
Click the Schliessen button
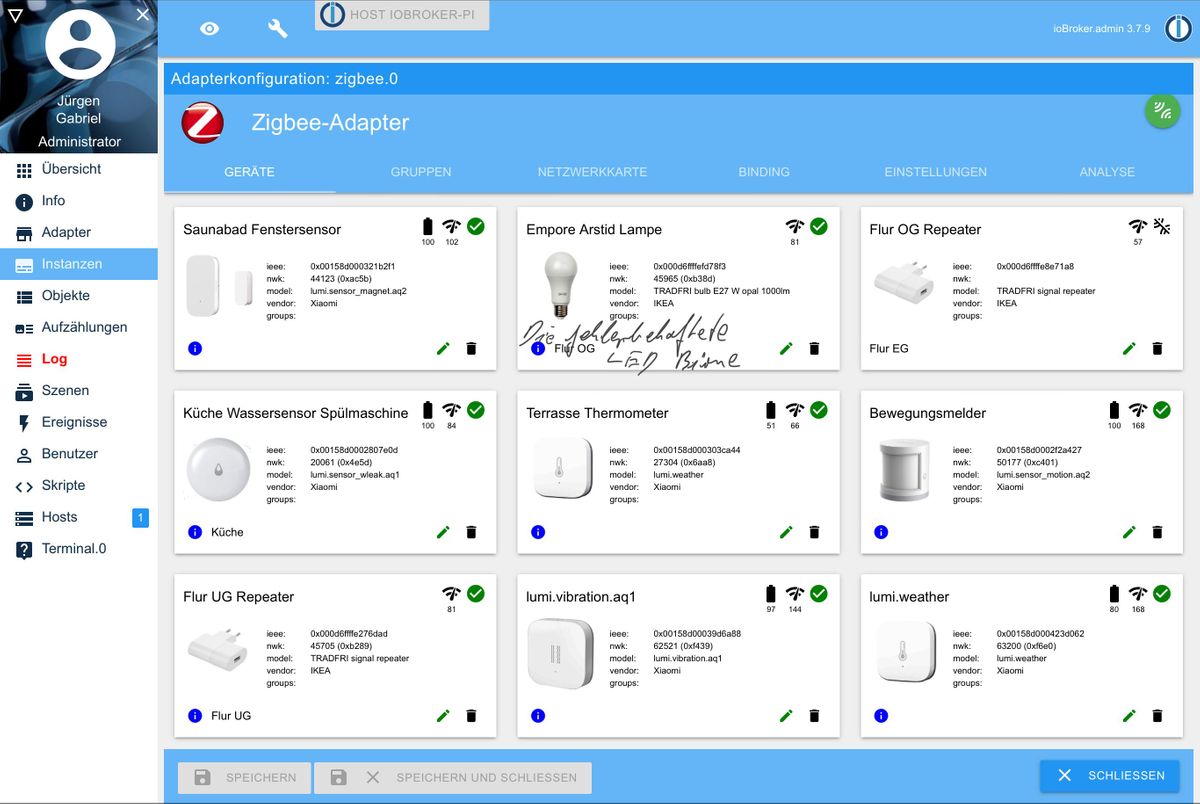click(x=1110, y=776)
